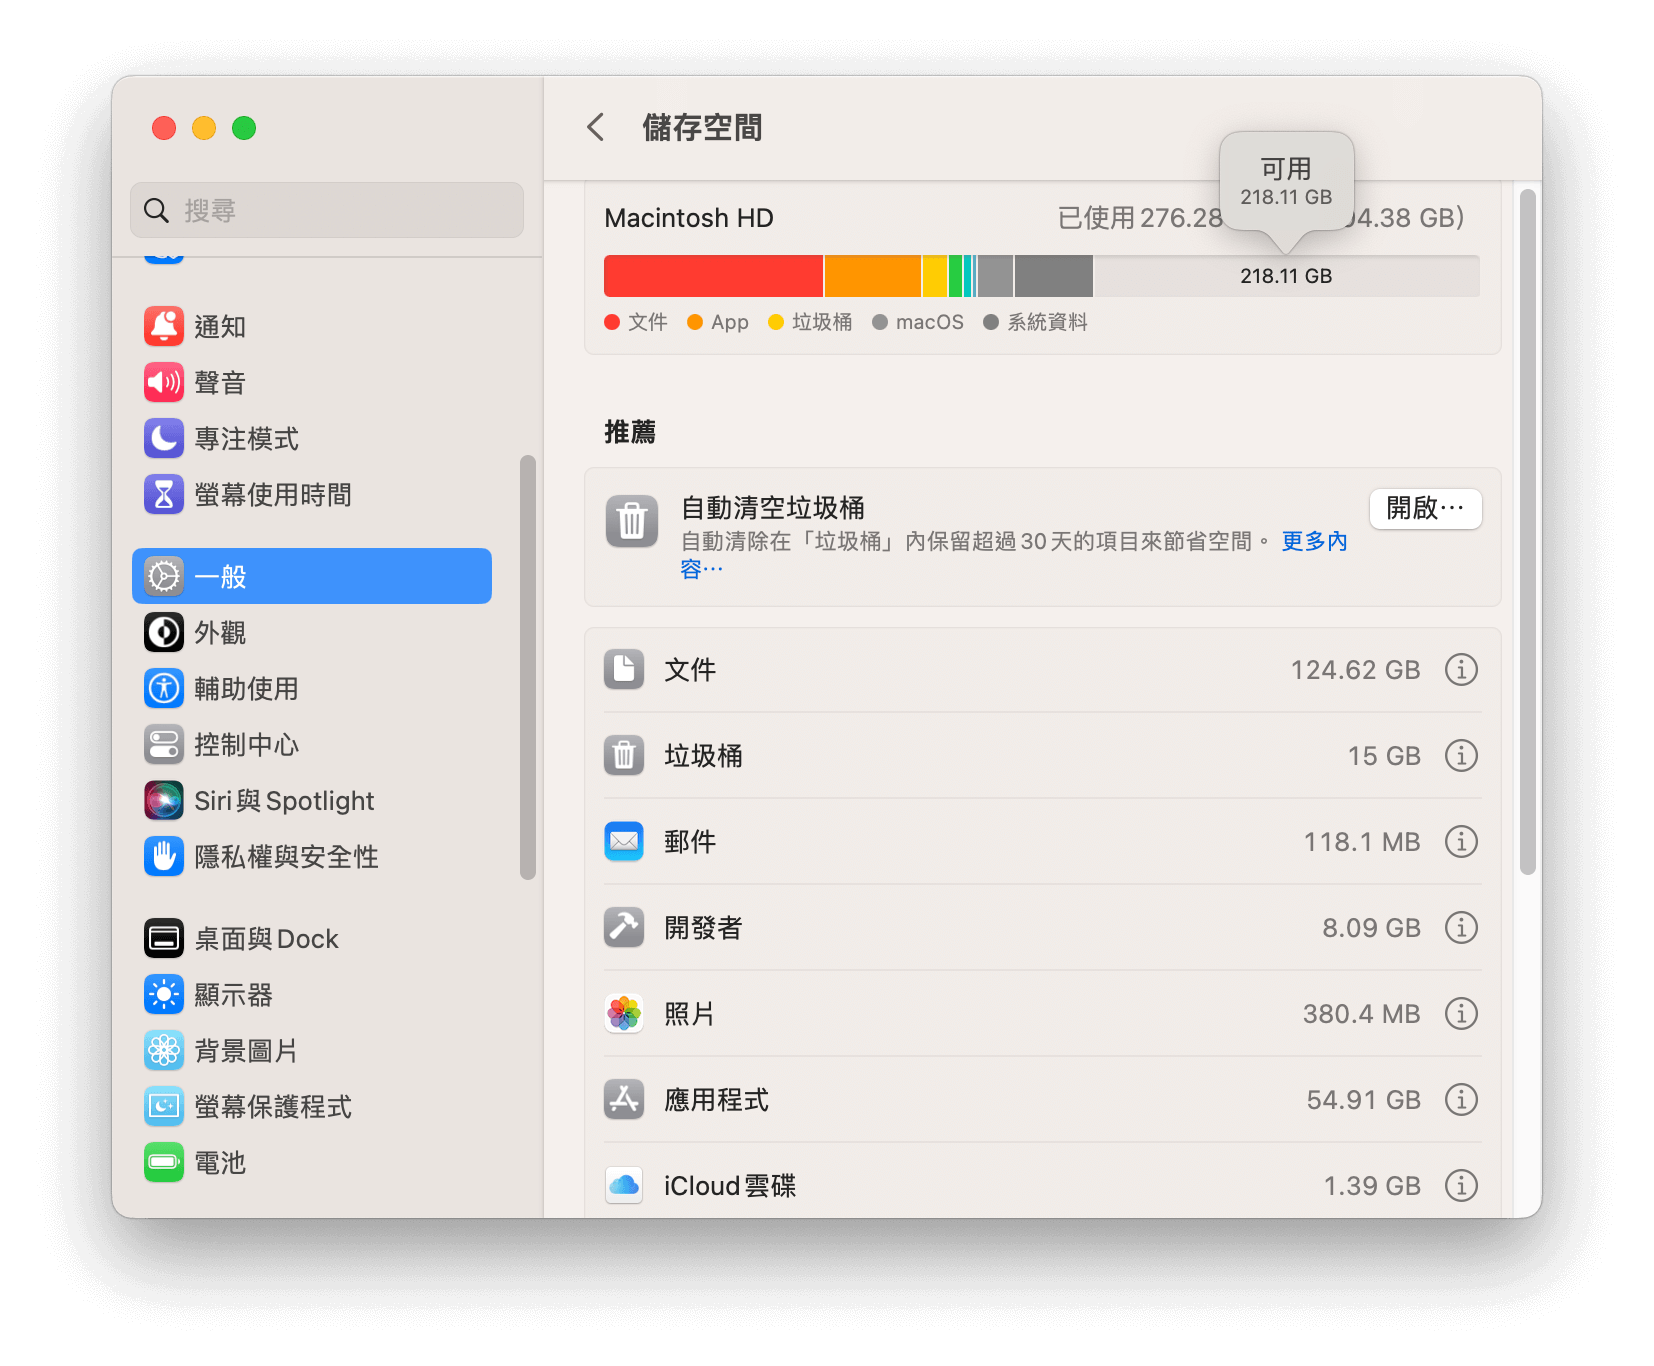The height and width of the screenshot is (1366, 1654).
Task: Click the document icon in 文件 row
Action: click(624, 669)
